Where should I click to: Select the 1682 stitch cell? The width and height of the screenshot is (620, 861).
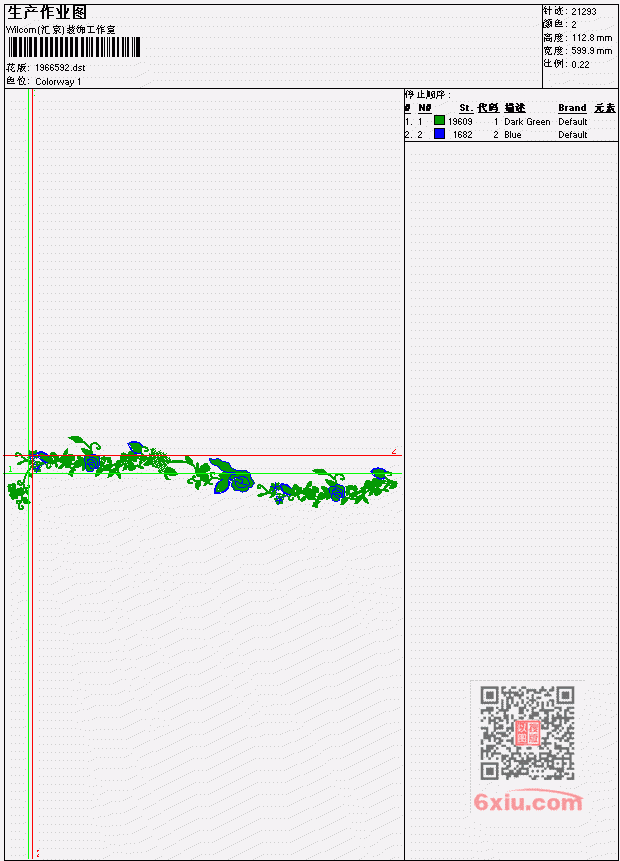pos(462,135)
